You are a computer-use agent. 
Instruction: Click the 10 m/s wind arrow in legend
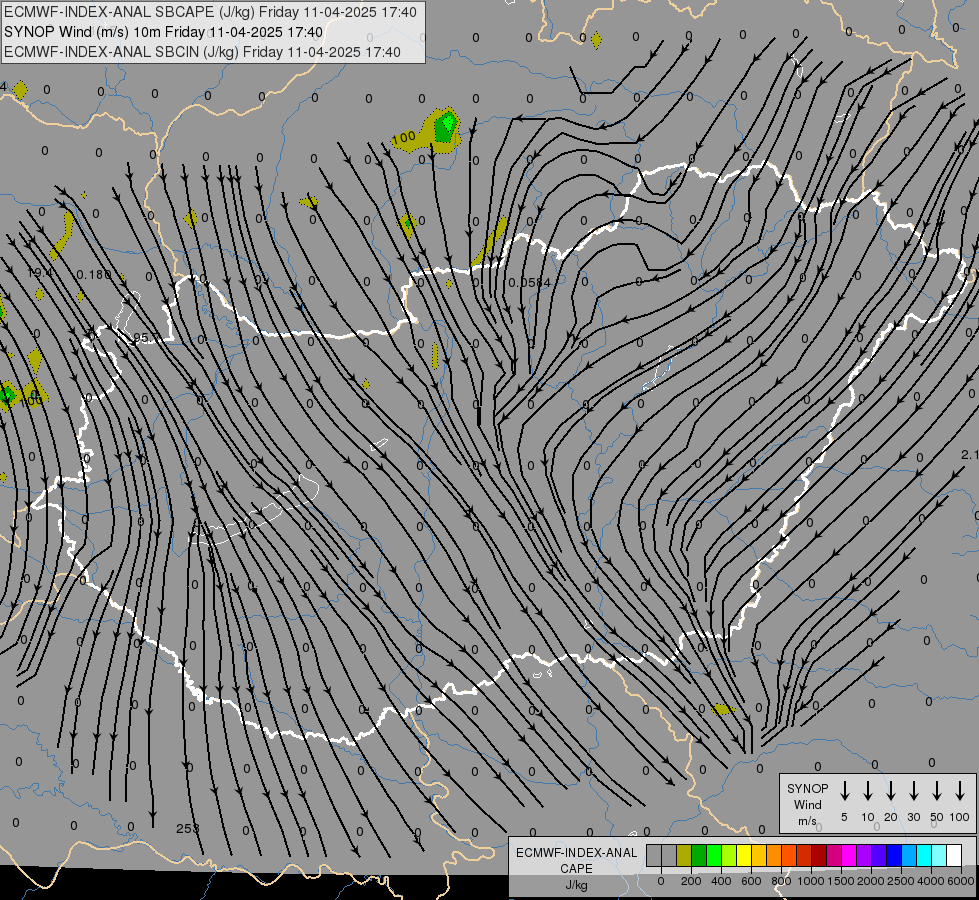868,791
